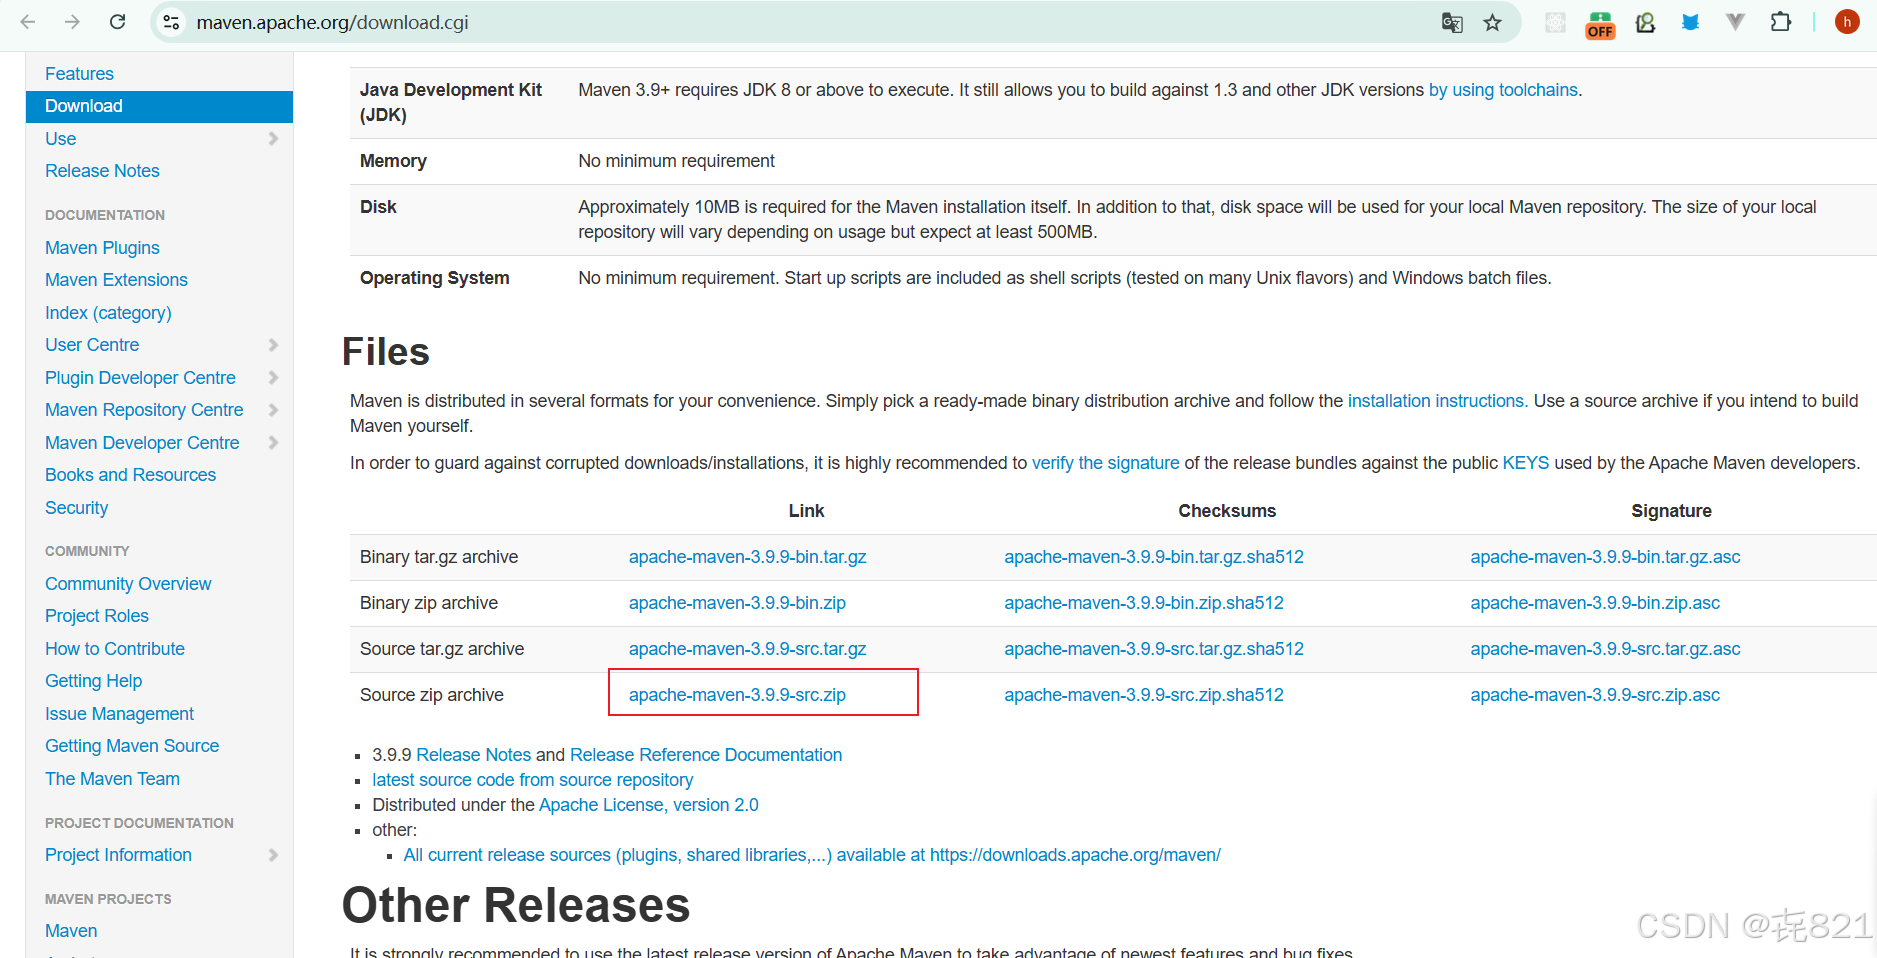Download apache-maven-3.9.9-bin.tar.gz

click(x=747, y=557)
